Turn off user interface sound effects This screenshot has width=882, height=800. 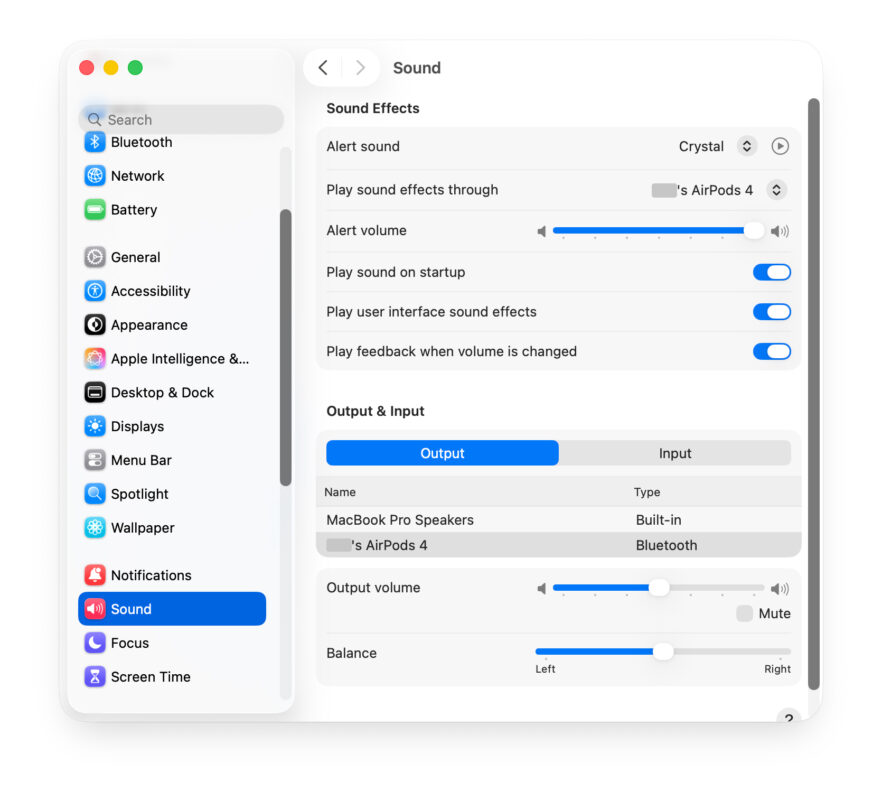(x=771, y=312)
